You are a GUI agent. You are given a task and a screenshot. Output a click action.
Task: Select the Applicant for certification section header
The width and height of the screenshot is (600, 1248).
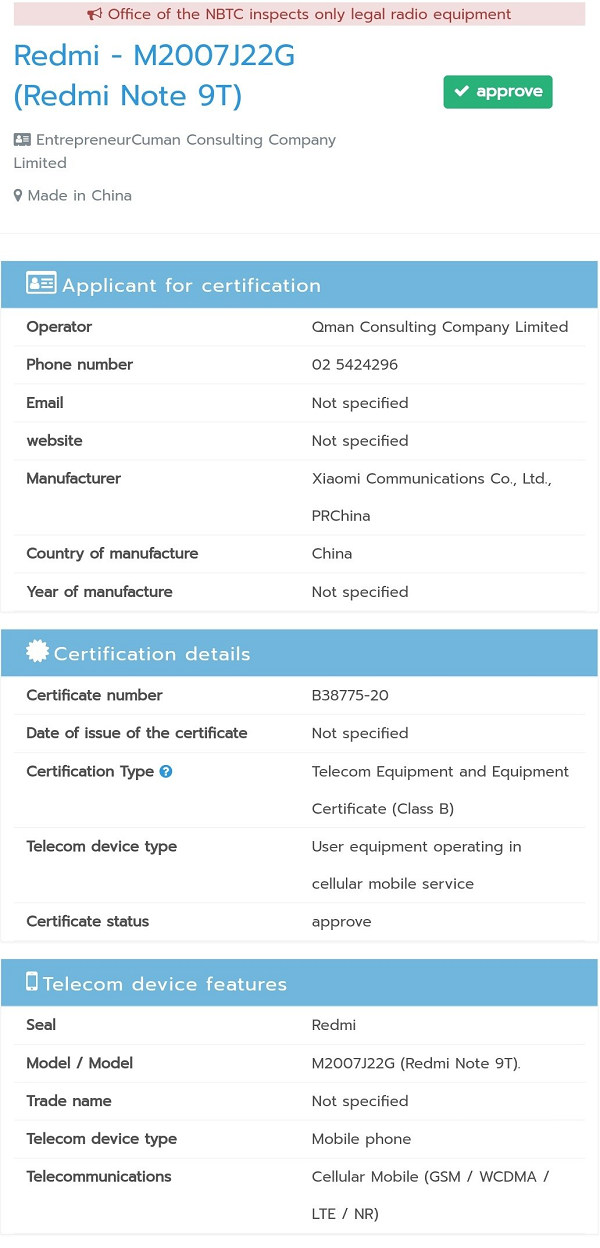191,285
